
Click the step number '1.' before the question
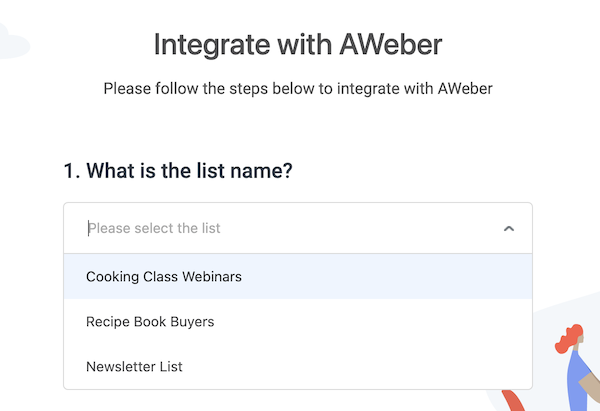tap(71, 171)
